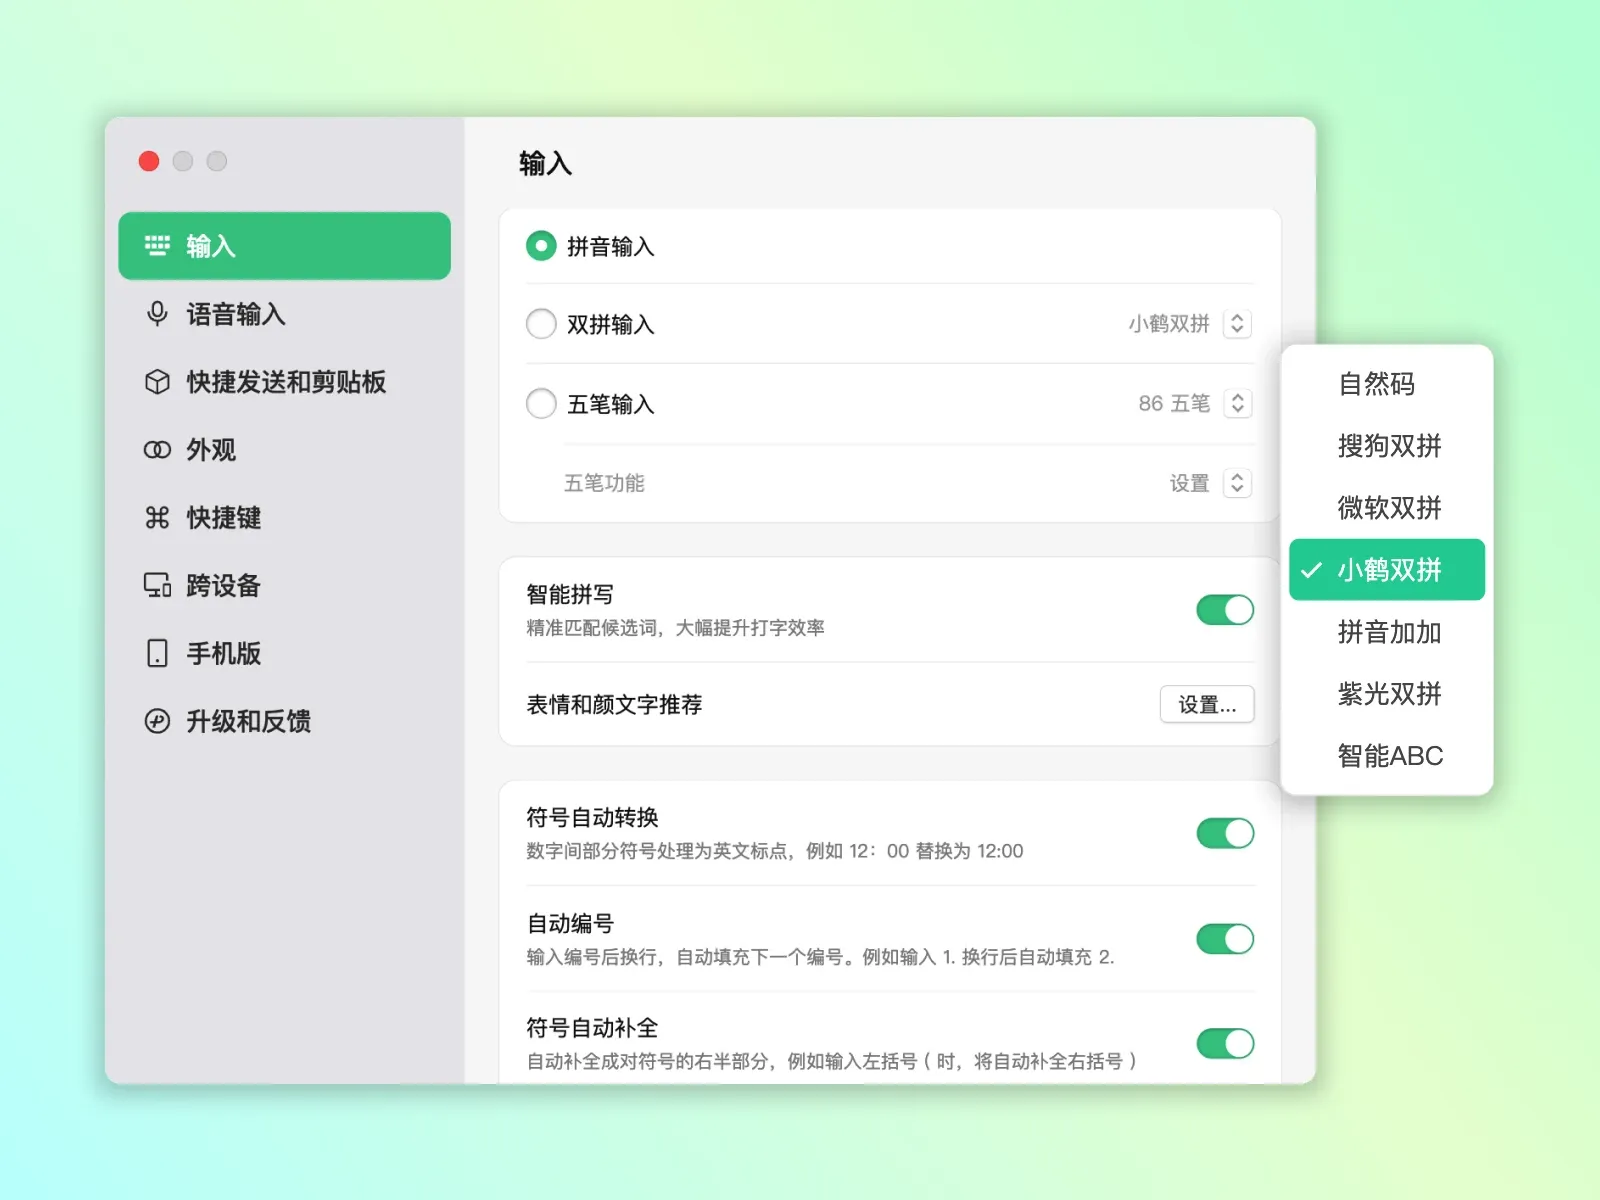Select 手机版 in the sidebar
The image size is (1600, 1200).
click(x=284, y=653)
